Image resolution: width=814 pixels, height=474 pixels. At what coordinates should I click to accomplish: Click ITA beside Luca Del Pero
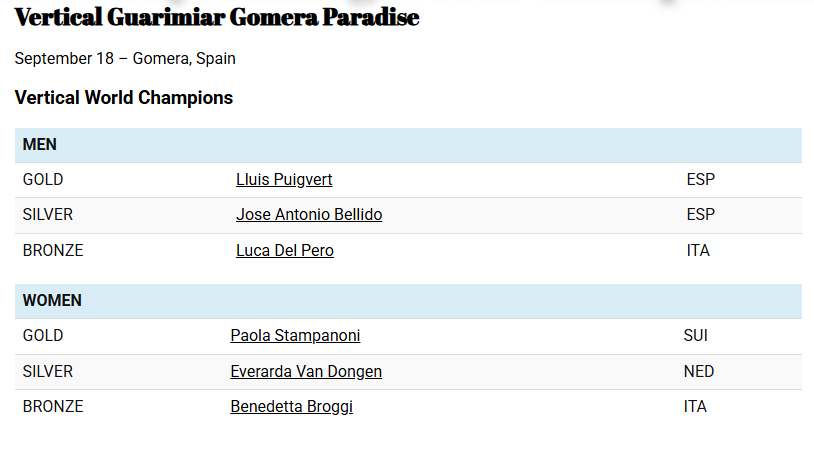click(698, 250)
